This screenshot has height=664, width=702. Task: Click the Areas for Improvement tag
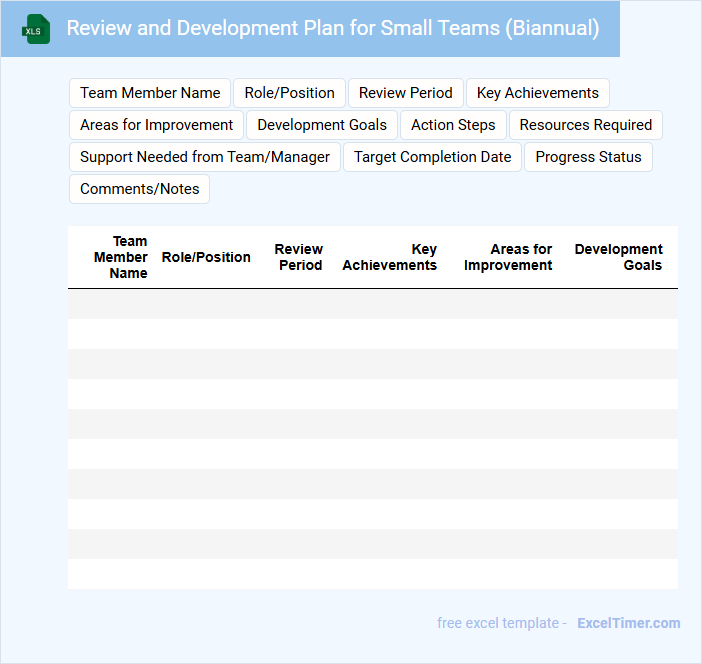click(156, 125)
